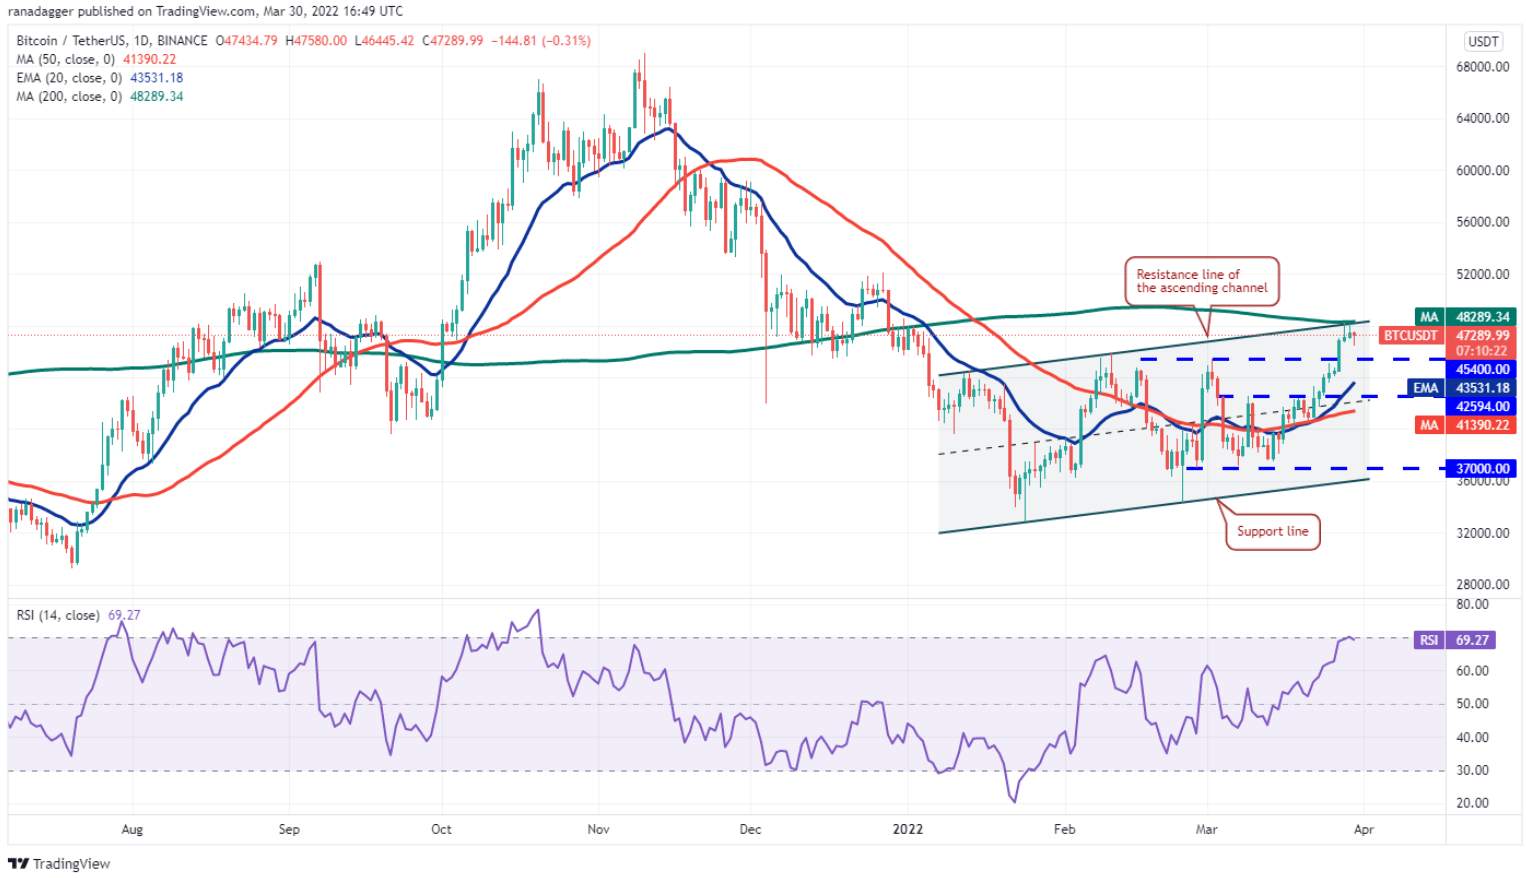Click the Mar label on time axis
1526x878 pixels.
click(x=1207, y=829)
